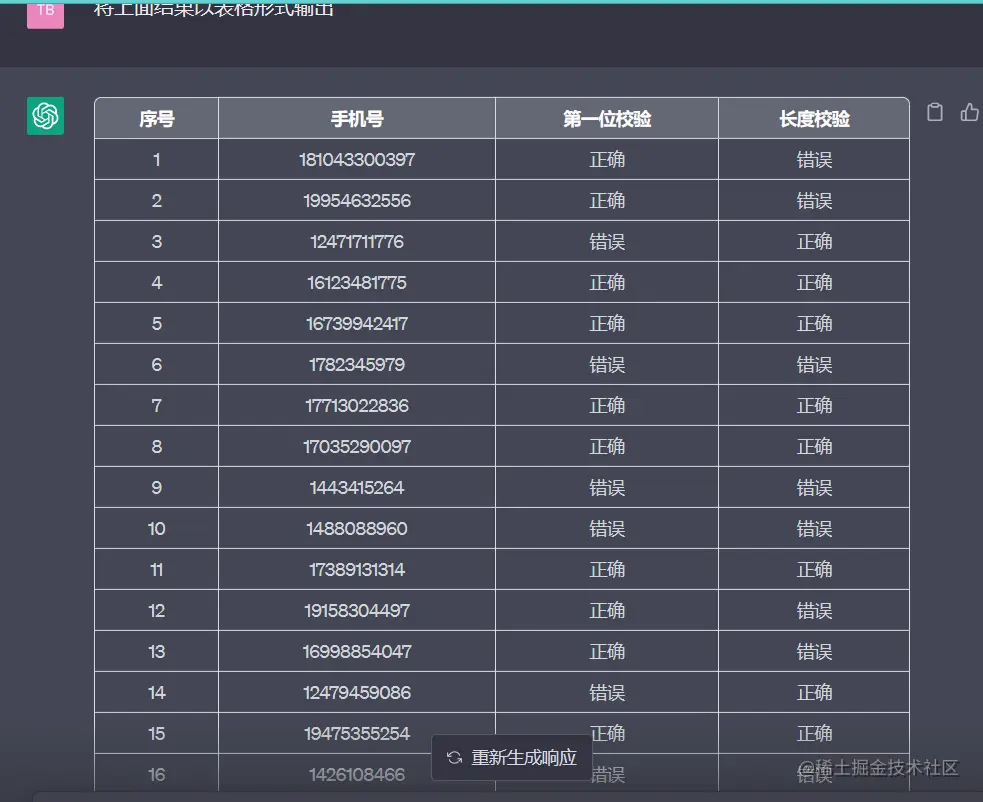Click the 重新生成响应 button

(x=512, y=757)
